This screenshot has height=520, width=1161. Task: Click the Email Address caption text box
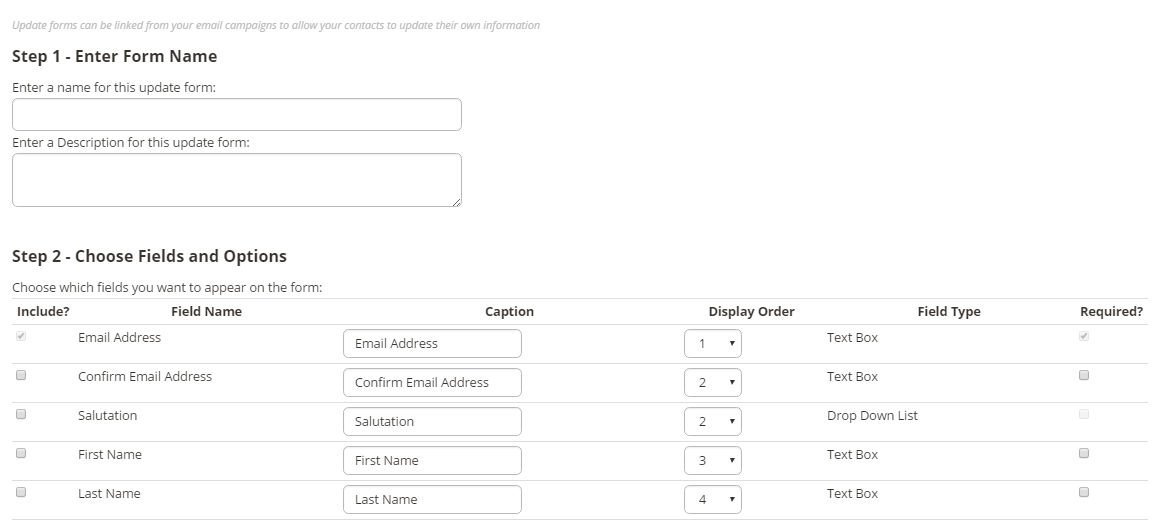tap(432, 344)
